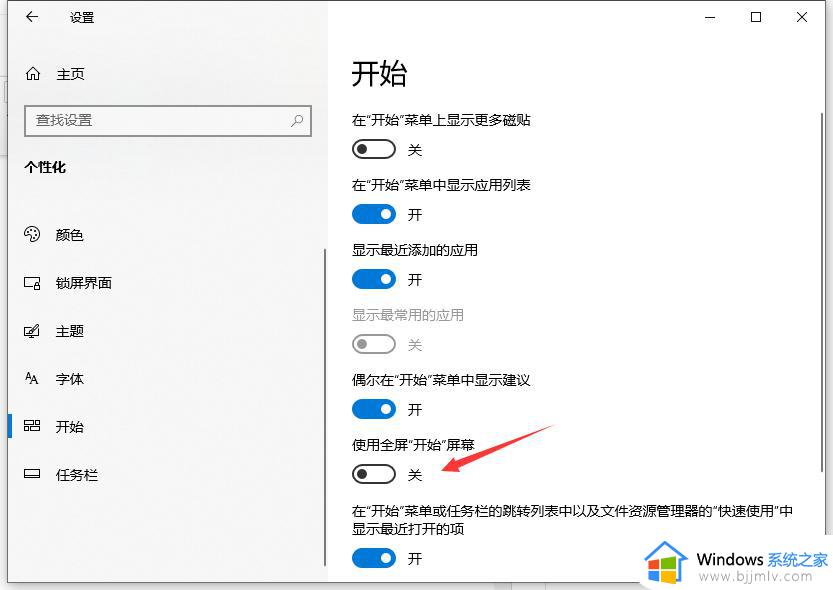Select the 开始 tiles icon
Screen dimensions: 833x590
pos(32,426)
